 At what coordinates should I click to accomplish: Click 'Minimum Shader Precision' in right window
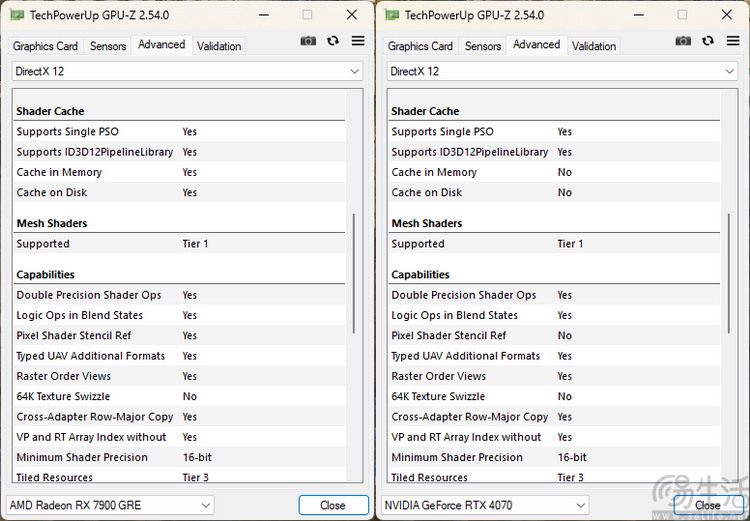pos(554,457)
